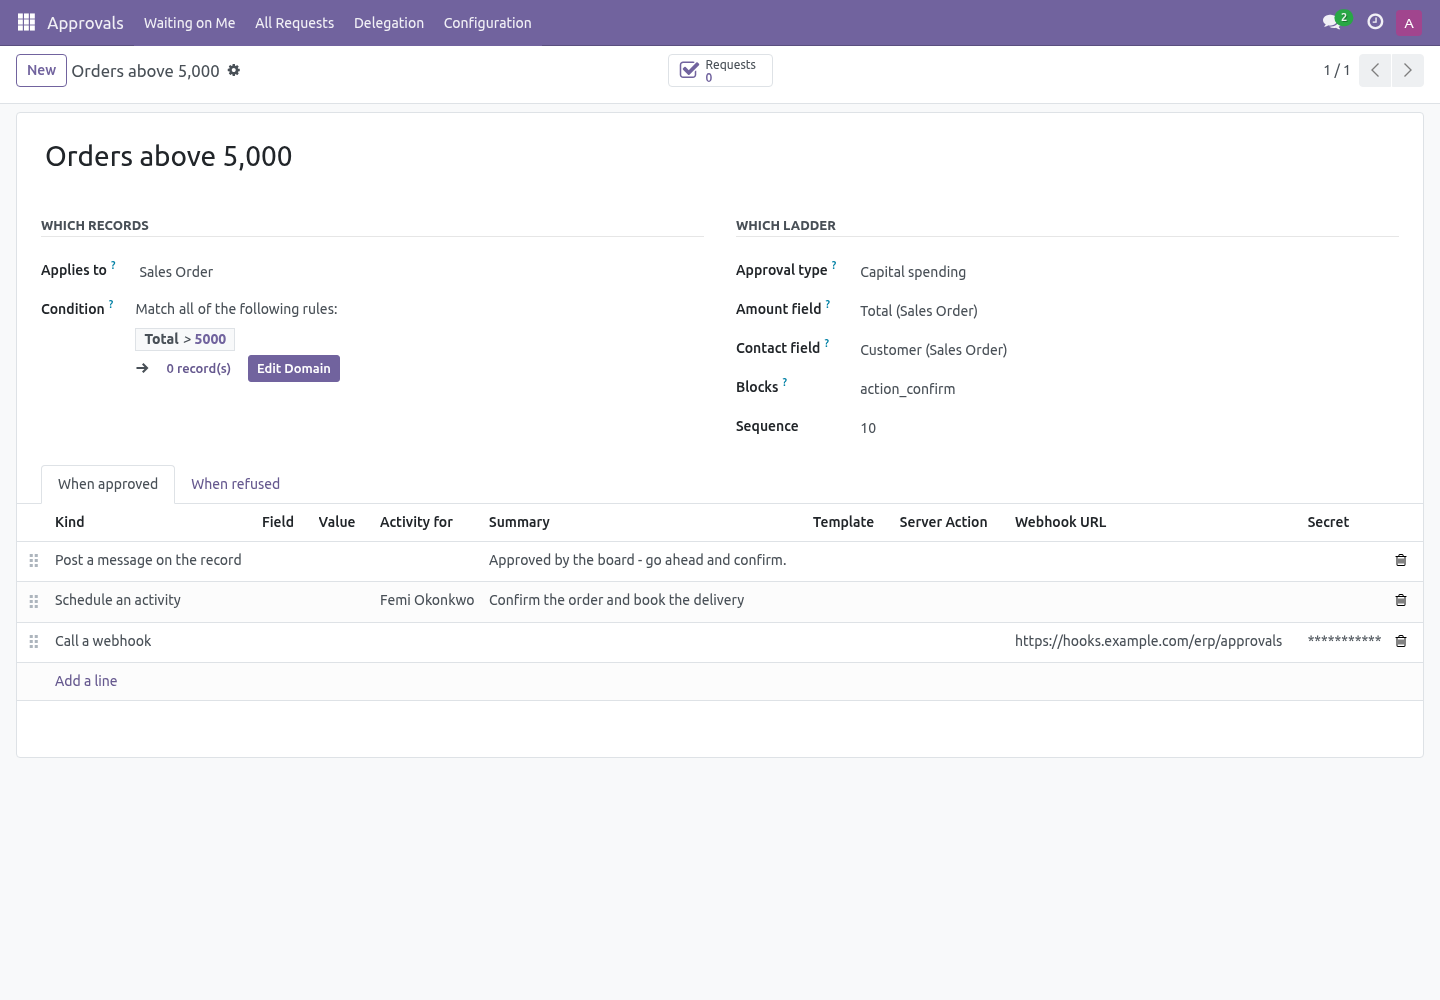This screenshot has width=1440, height=1000.
Task: Click the '0 record(s)' link
Action: coord(199,369)
